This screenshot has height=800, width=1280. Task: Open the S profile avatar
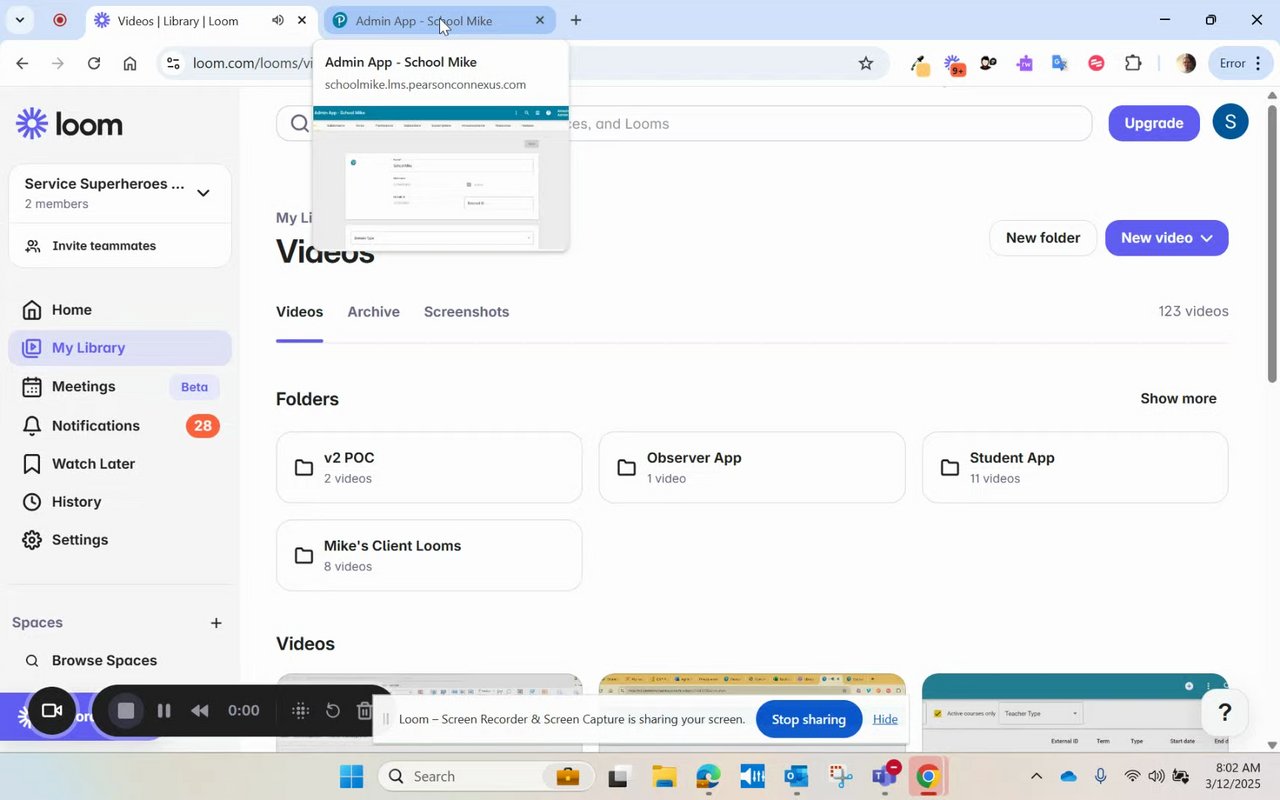(x=1230, y=122)
